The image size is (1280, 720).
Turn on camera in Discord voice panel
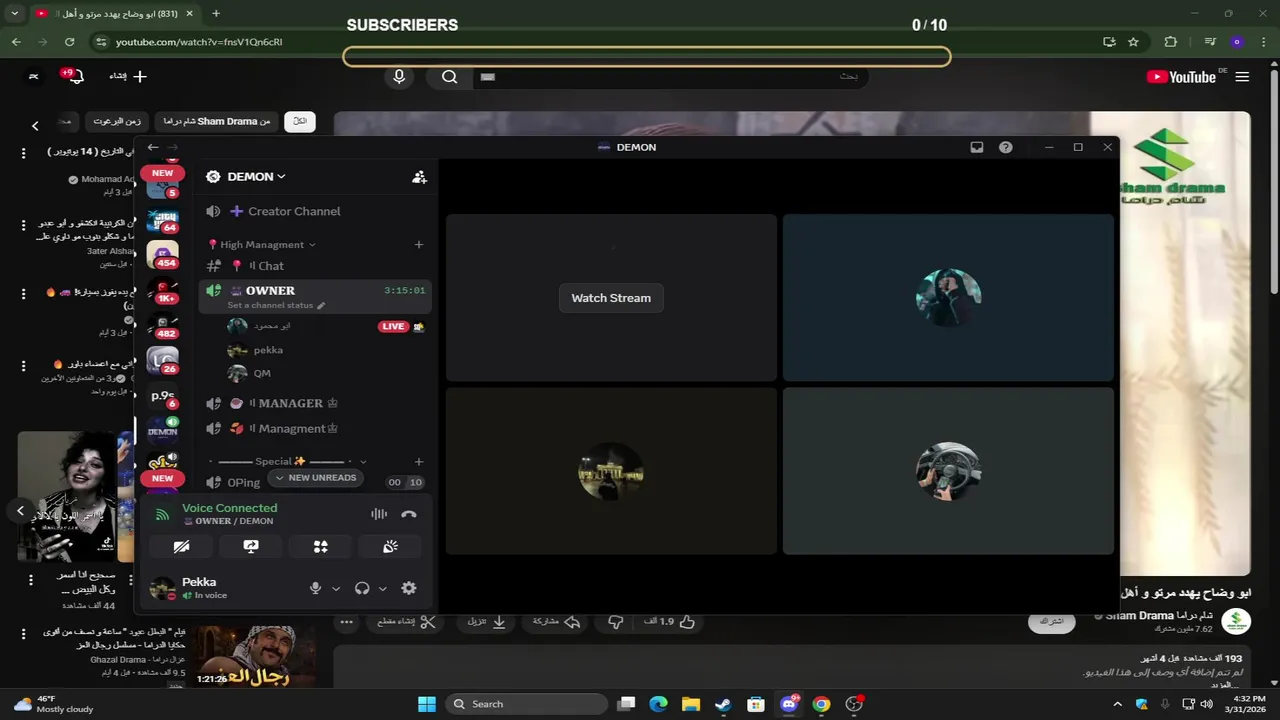pos(181,547)
